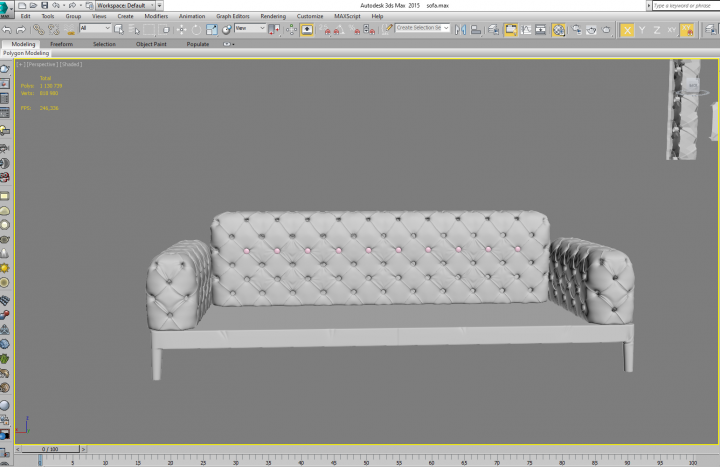The height and width of the screenshot is (467, 720).
Task: Switch to the Populate ribbon tab
Action: pos(198,44)
